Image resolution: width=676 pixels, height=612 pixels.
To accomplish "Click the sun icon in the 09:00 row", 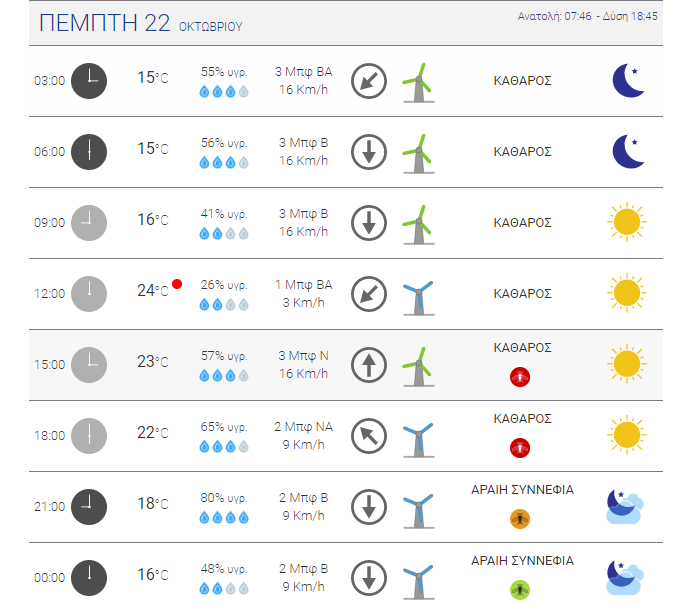I will 627,222.
